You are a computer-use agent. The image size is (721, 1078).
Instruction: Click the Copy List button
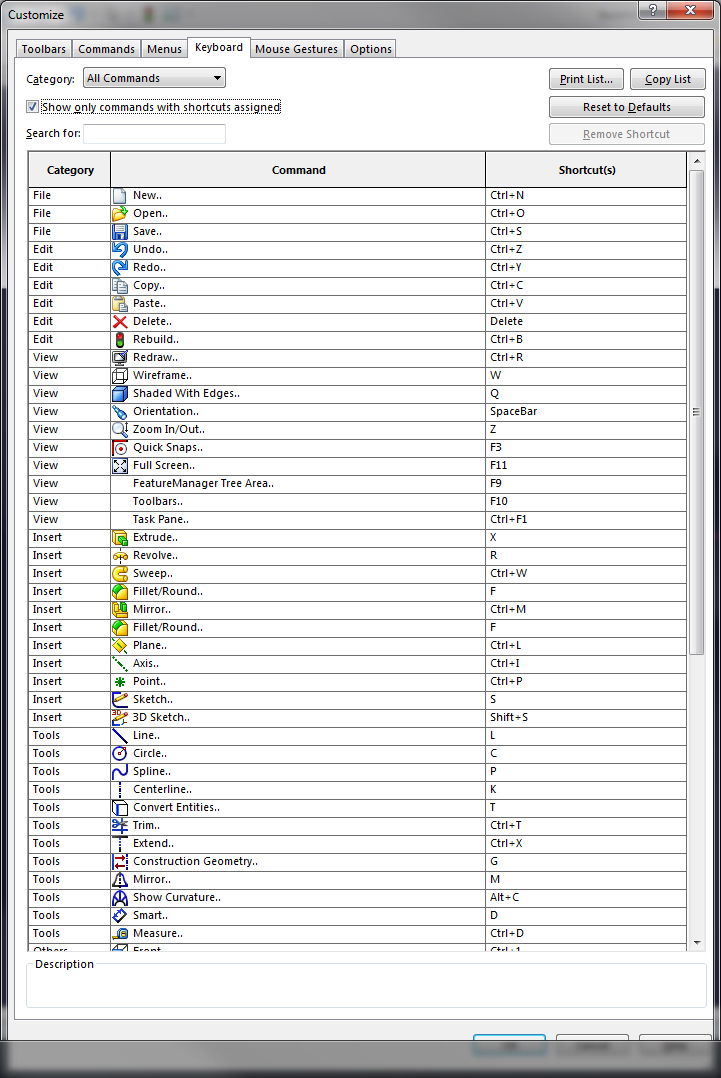click(x=667, y=79)
